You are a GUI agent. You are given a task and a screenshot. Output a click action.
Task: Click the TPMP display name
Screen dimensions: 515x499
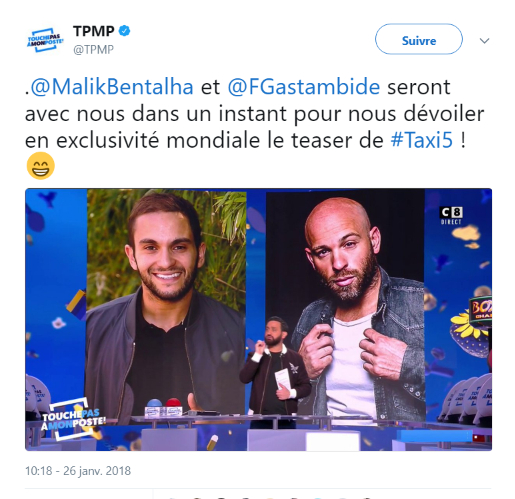(x=94, y=31)
